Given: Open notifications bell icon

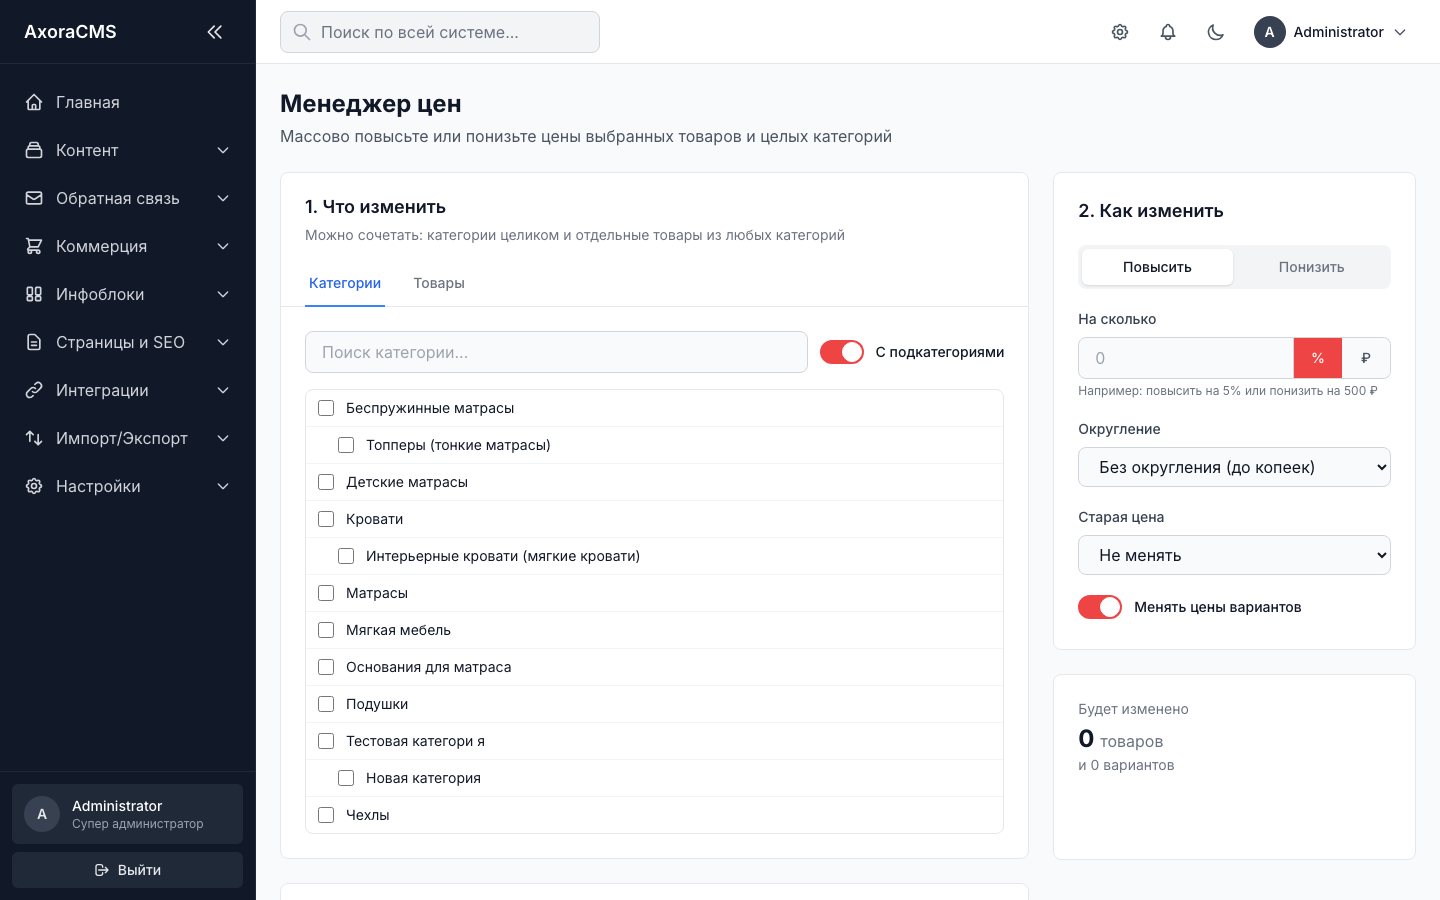Looking at the screenshot, I should point(1168,32).
